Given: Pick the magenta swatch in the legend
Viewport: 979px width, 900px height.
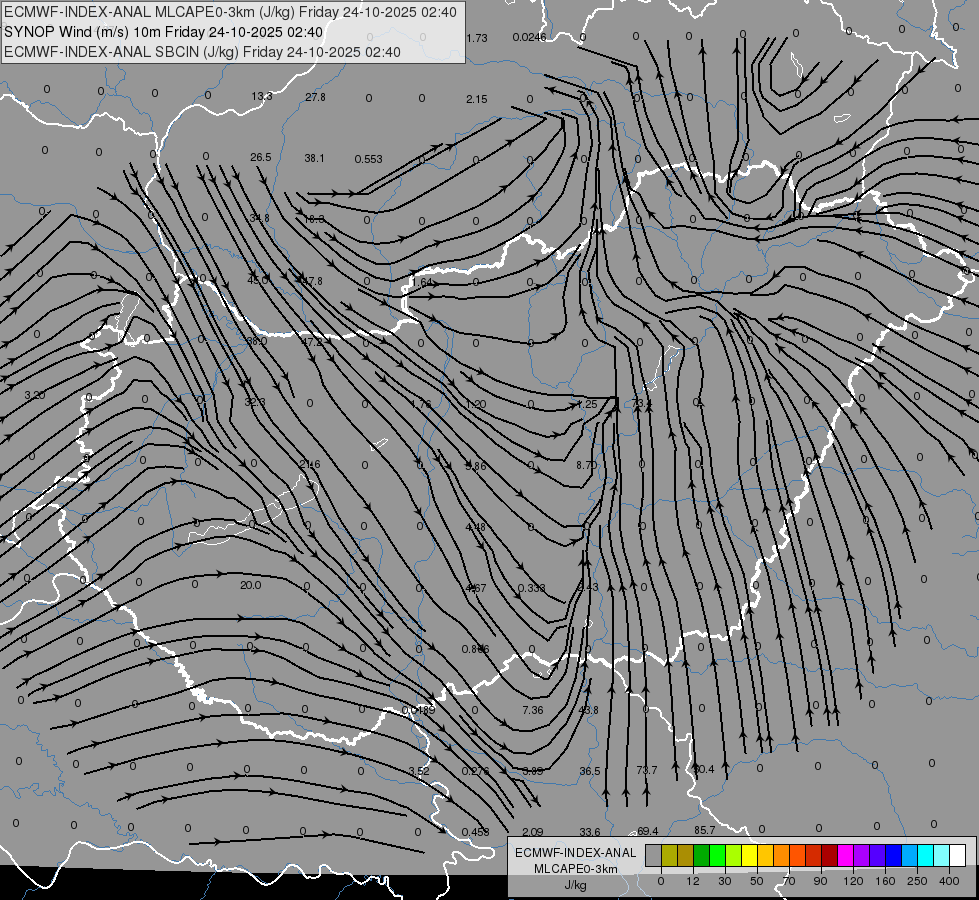Looking at the screenshot, I should [x=845, y=855].
